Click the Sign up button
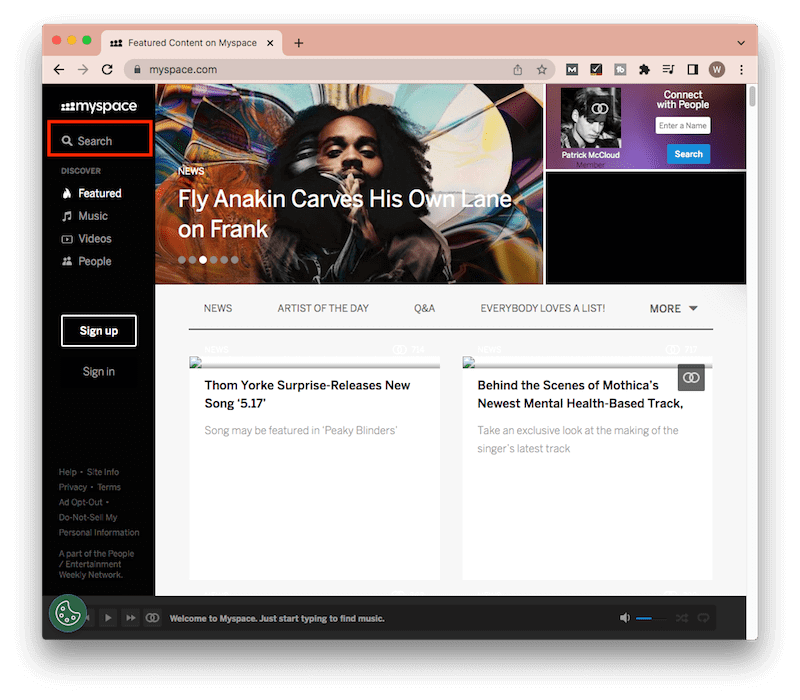The height and width of the screenshot is (700, 800). (98, 331)
